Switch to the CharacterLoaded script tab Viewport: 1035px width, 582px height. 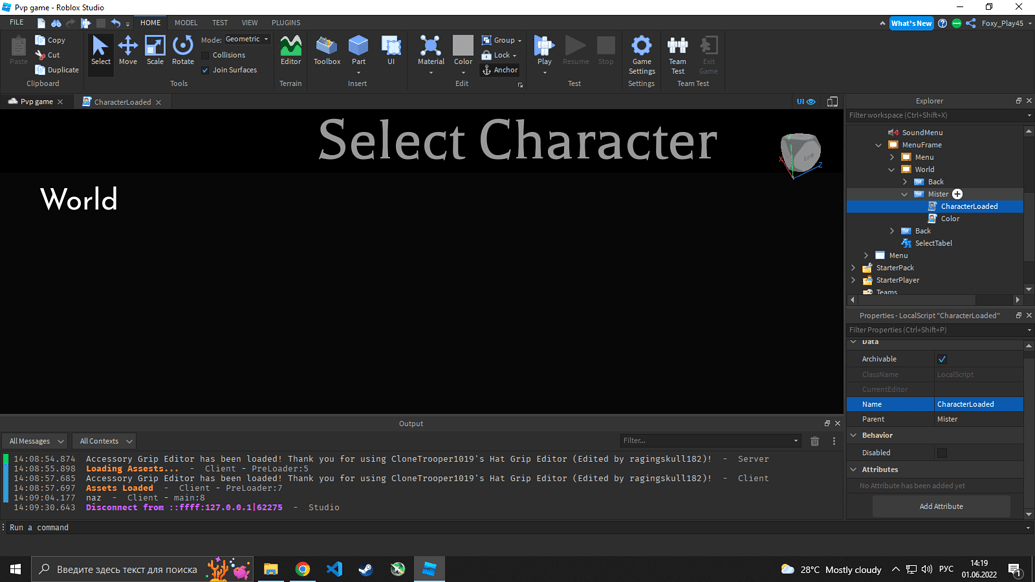tap(122, 102)
